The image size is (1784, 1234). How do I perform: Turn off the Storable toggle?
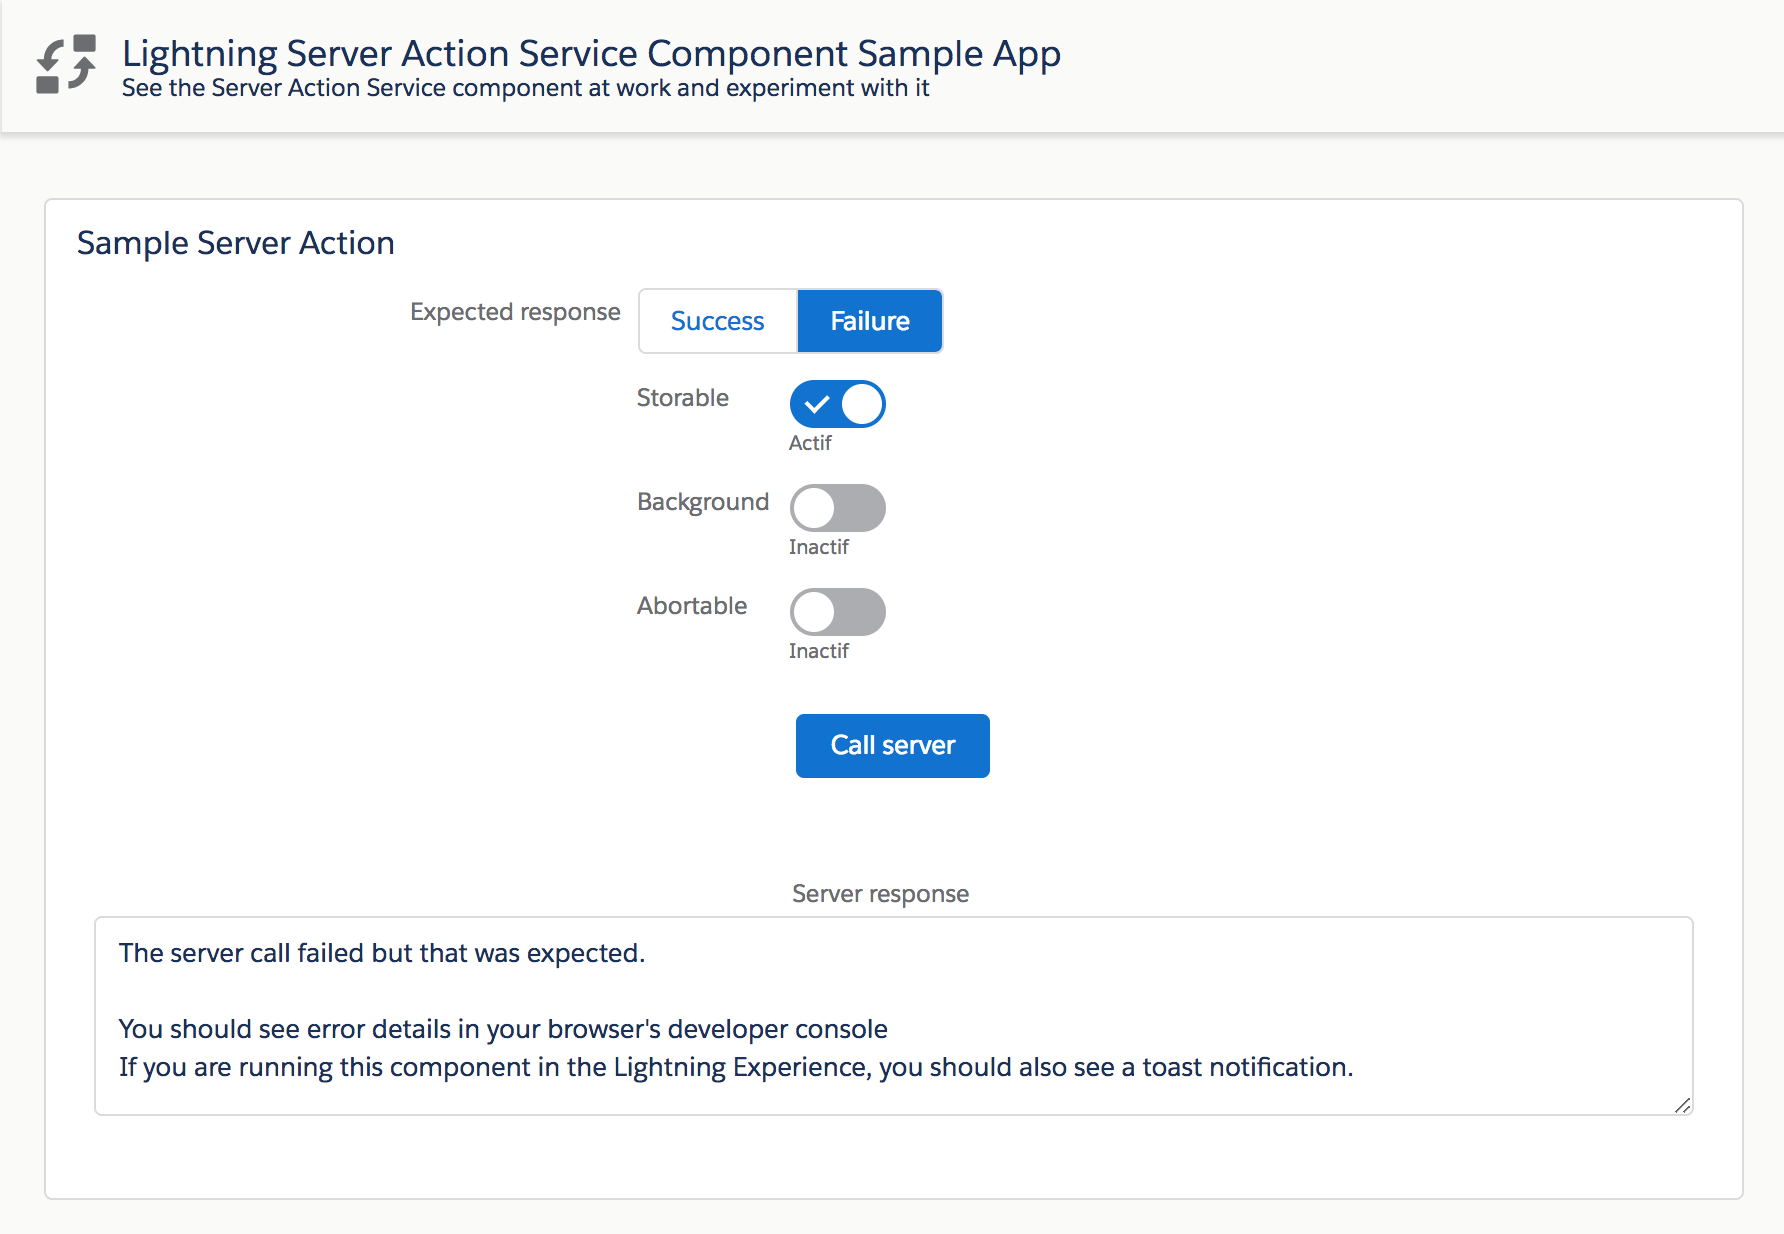click(x=838, y=404)
